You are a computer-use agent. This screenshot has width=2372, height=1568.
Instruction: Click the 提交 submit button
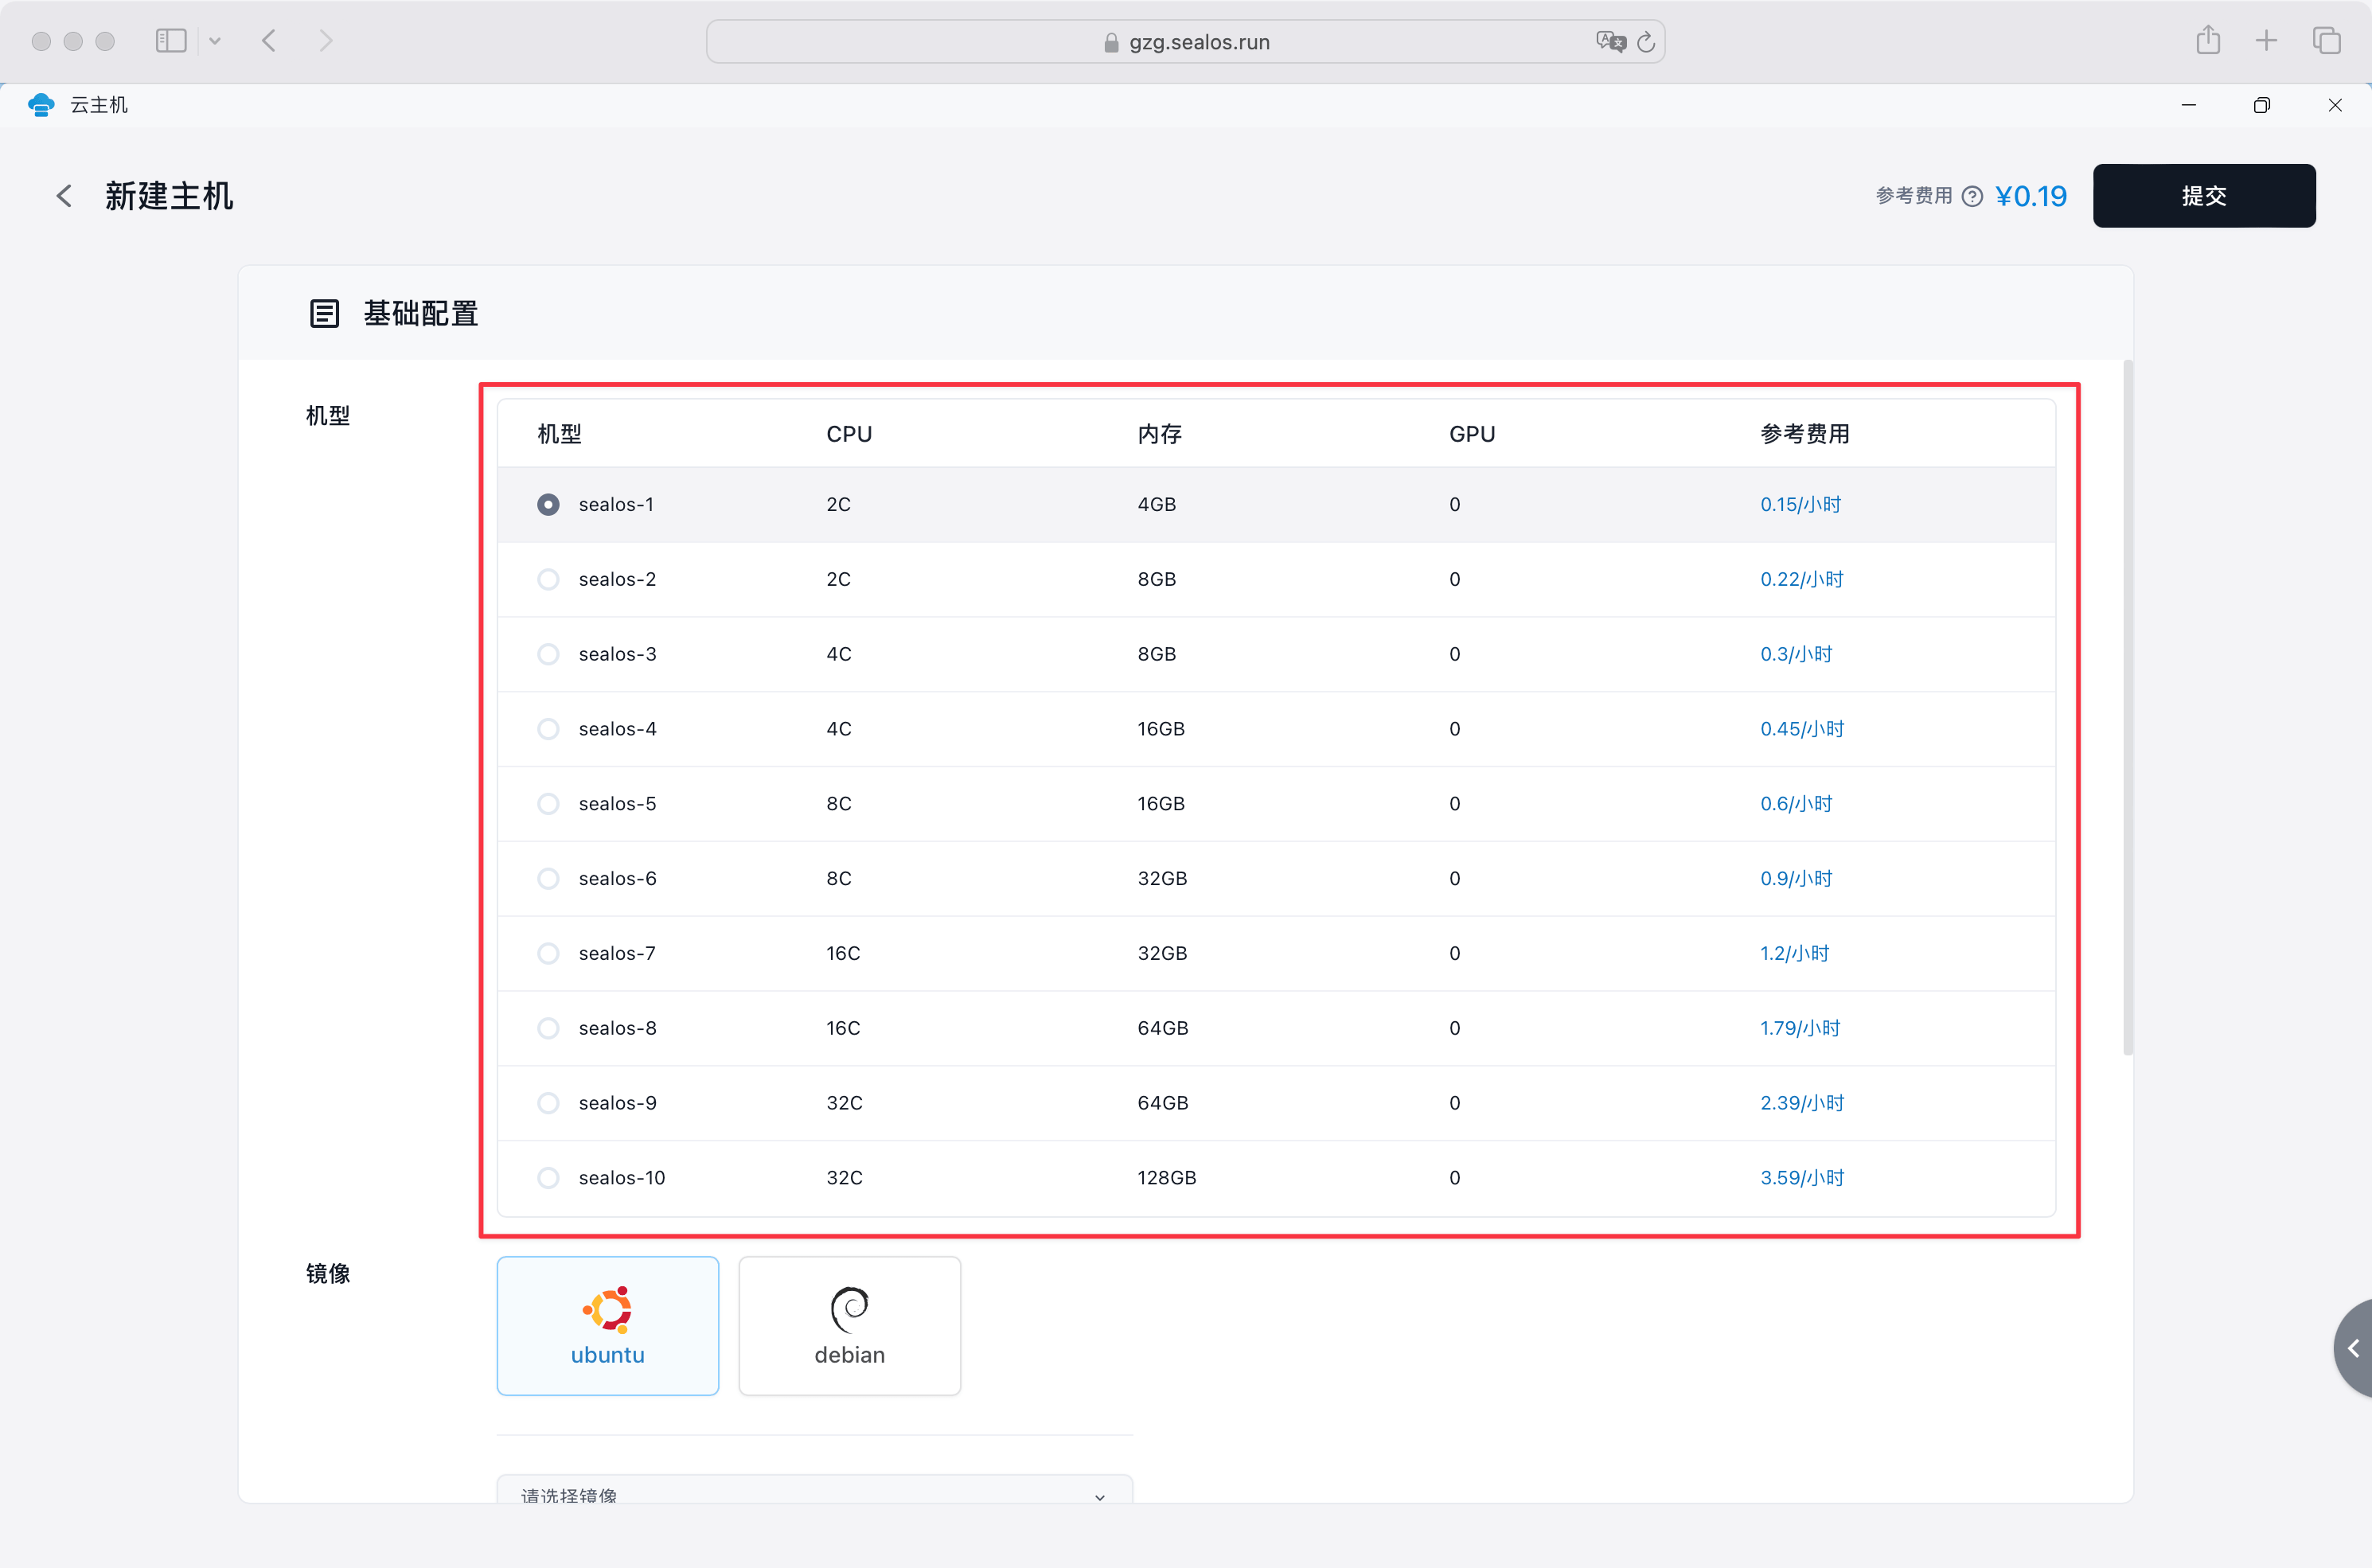click(x=2204, y=196)
